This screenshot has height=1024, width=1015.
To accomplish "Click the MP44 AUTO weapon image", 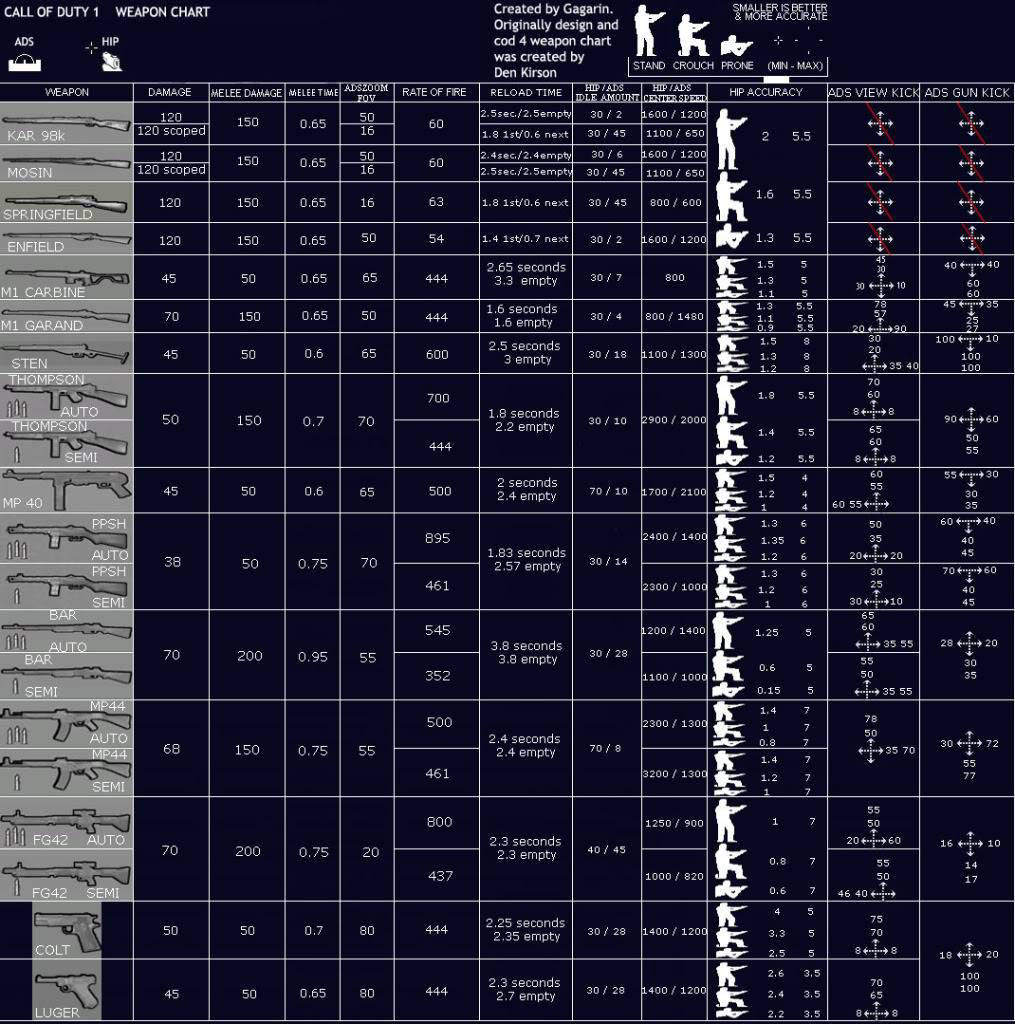I will 66,724.
